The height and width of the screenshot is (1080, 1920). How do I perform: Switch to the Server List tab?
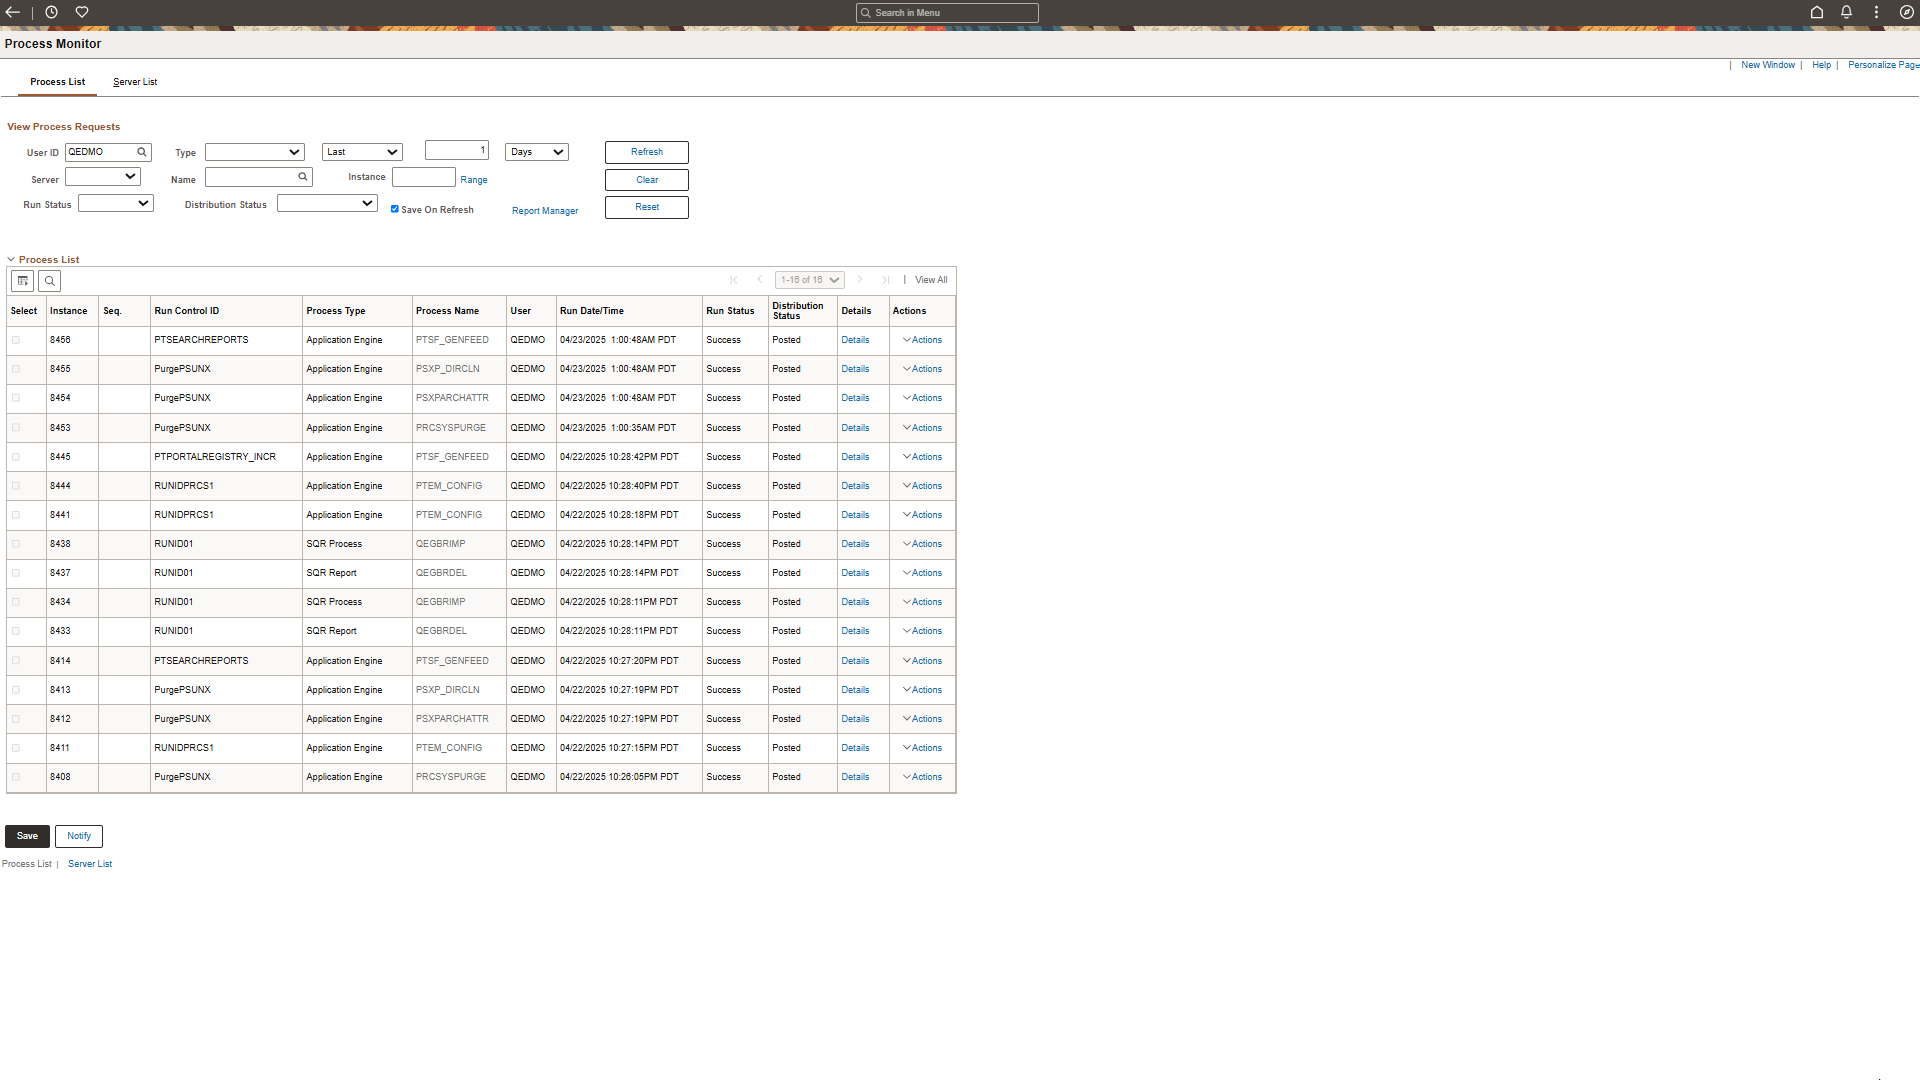click(x=135, y=81)
